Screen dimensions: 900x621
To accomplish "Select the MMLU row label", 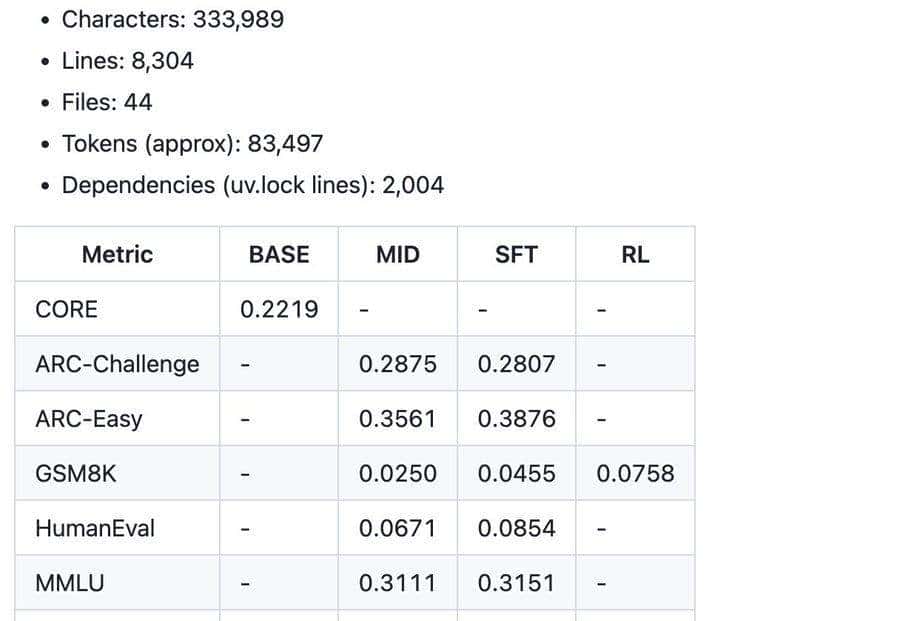I will click(x=69, y=583).
